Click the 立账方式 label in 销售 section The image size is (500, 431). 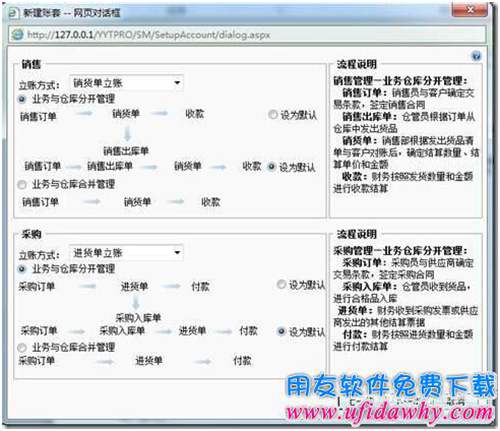point(39,85)
